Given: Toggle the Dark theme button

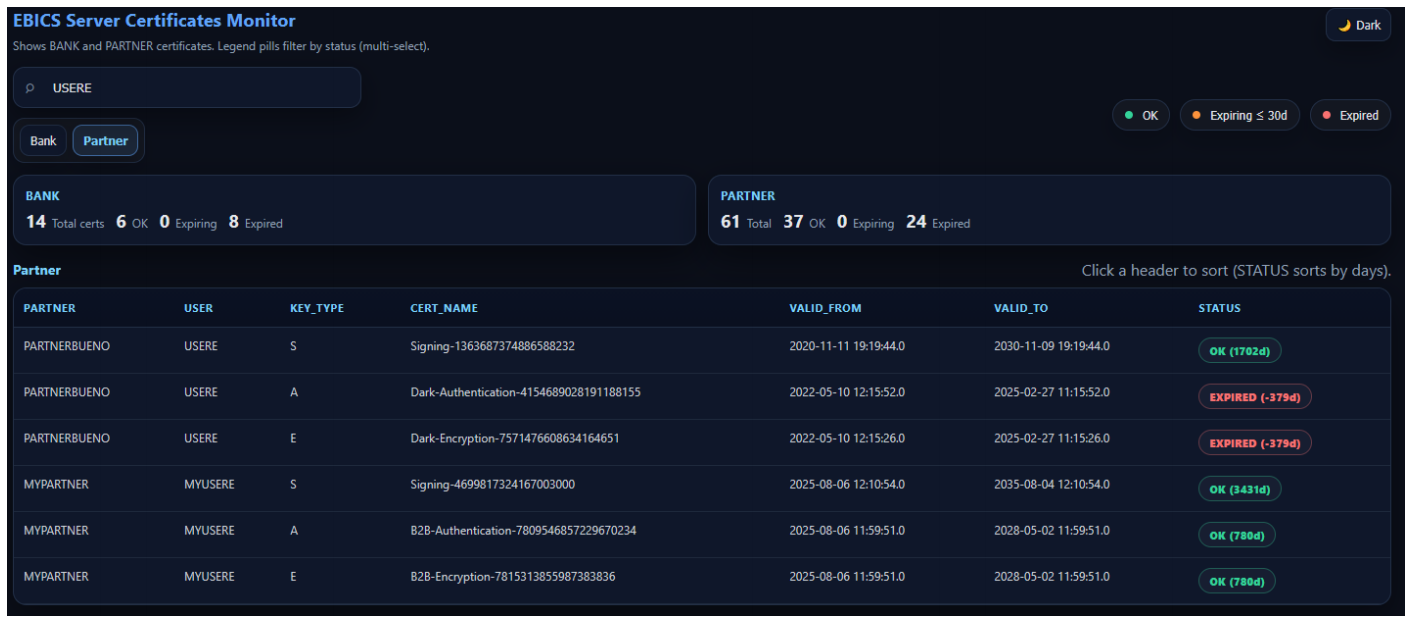Looking at the screenshot, I should point(1358,25).
